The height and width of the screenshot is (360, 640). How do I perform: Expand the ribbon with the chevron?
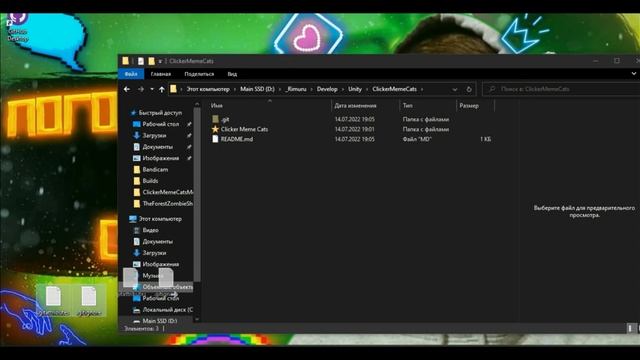(x=633, y=74)
